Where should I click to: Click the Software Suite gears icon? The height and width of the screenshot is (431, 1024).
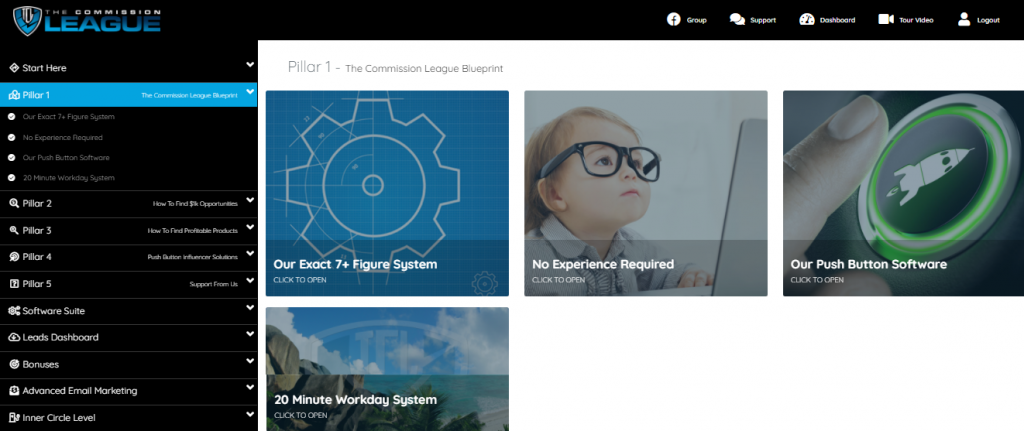pos(14,311)
